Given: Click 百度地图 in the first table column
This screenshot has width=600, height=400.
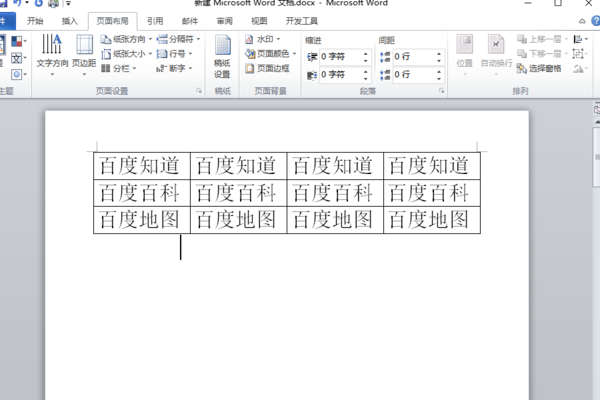Looking at the screenshot, I should 139,220.
